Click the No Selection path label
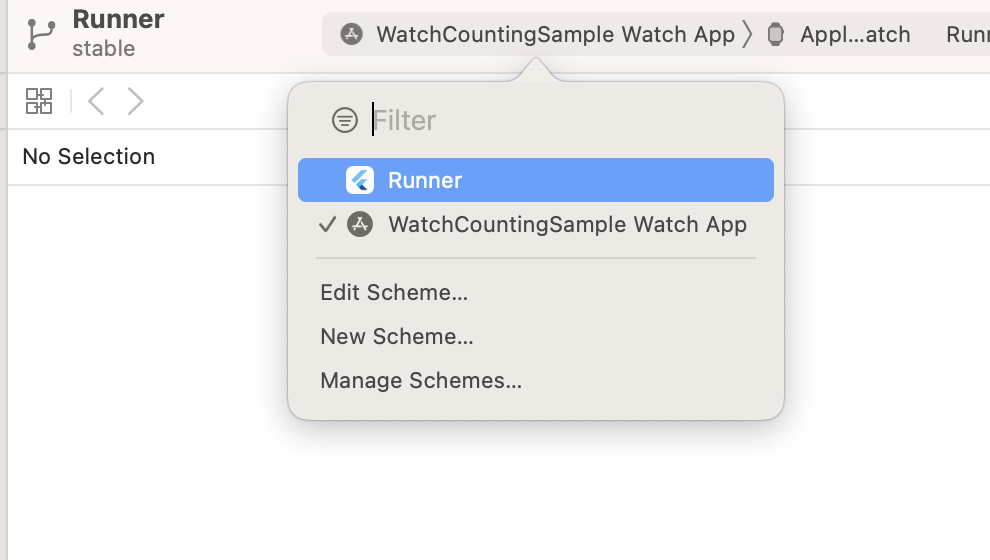The width and height of the screenshot is (990, 560). [89, 157]
